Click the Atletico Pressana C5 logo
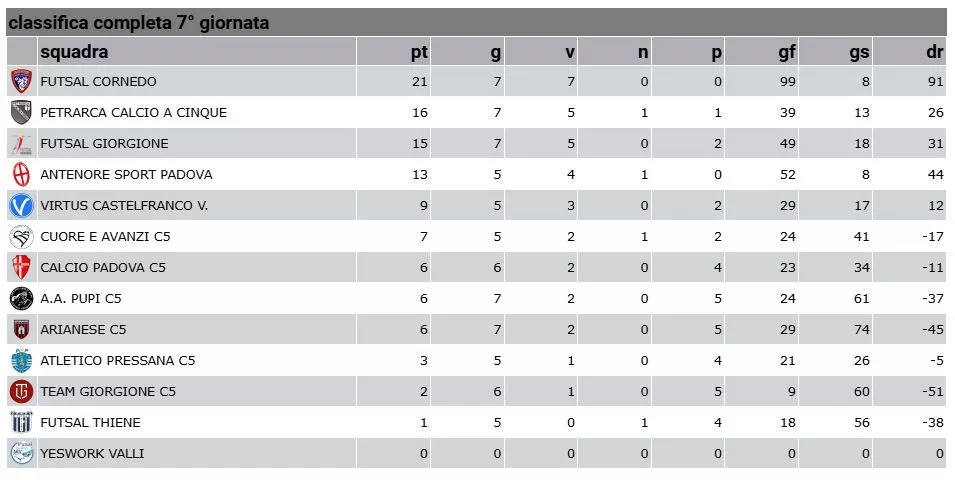 pyautogui.click(x=21, y=361)
